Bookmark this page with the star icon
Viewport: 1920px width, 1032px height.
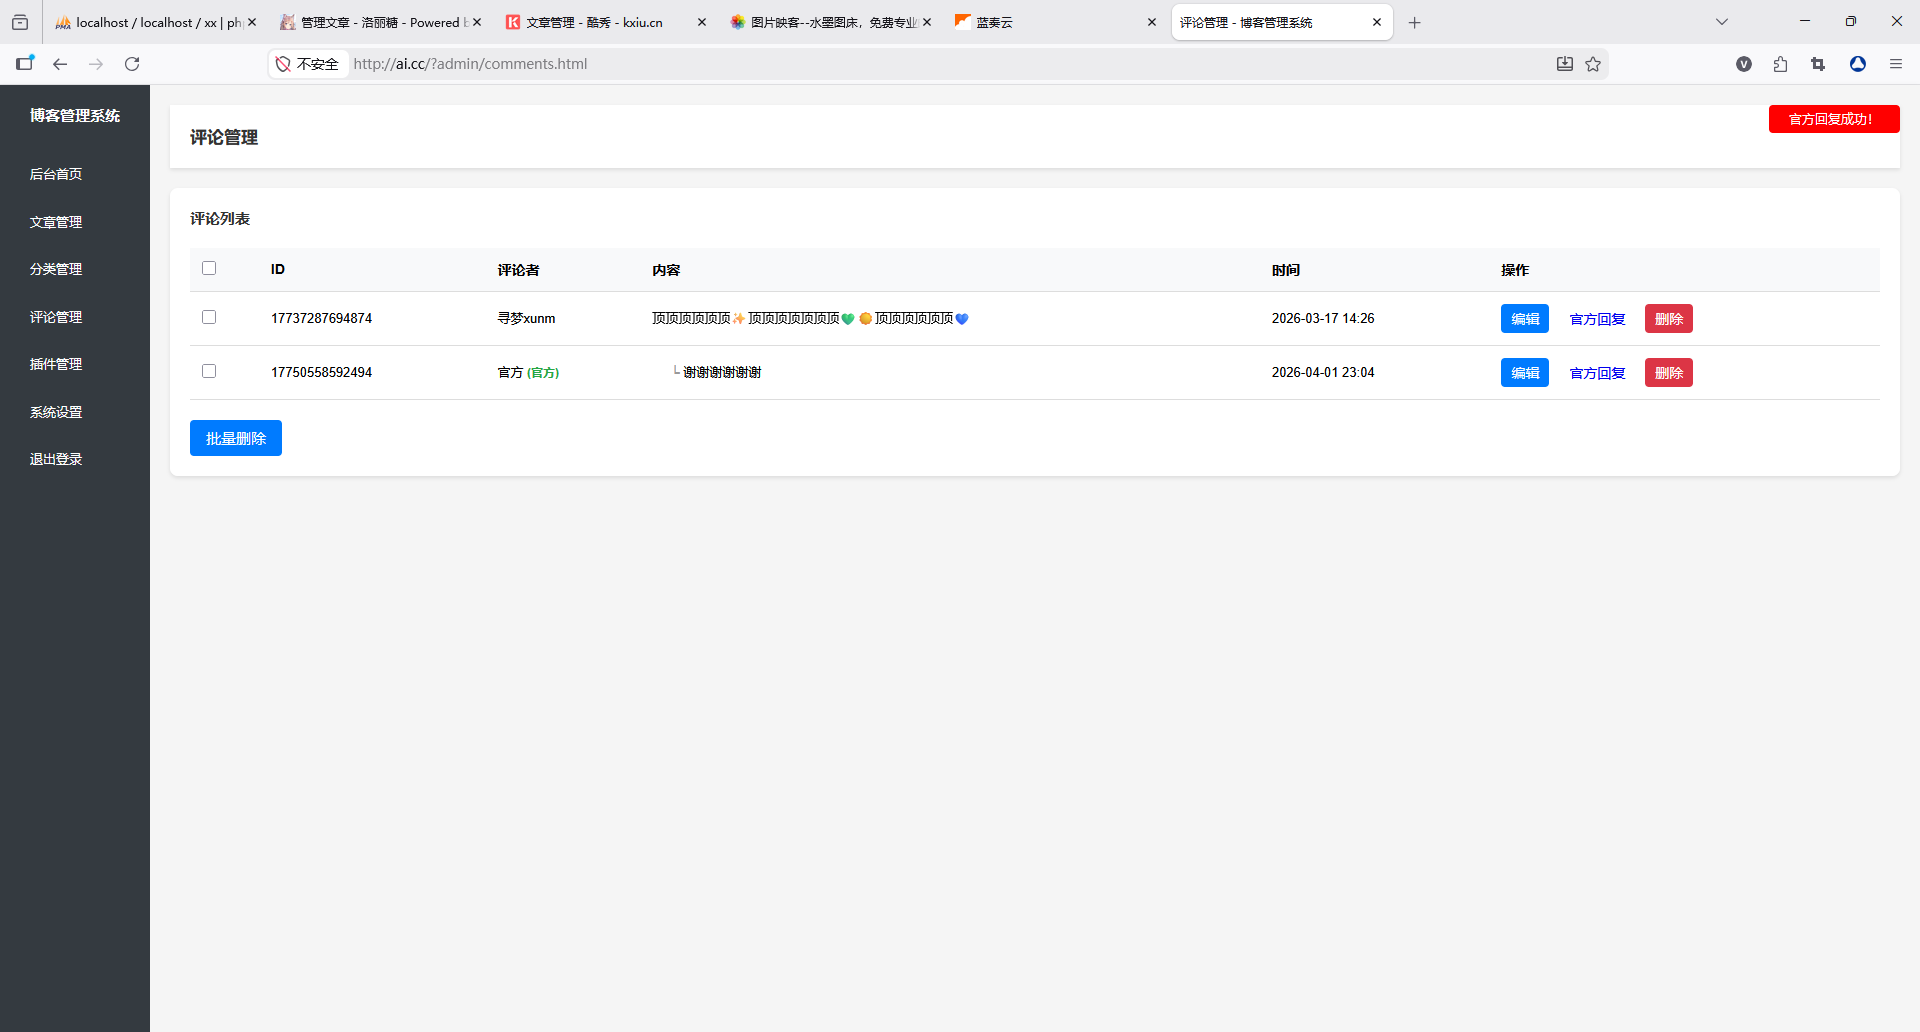click(x=1593, y=64)
